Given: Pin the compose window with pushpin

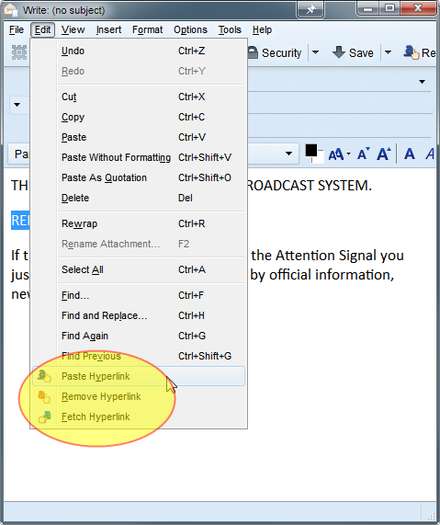Looking at the screenshot, I should pos(310,9).
